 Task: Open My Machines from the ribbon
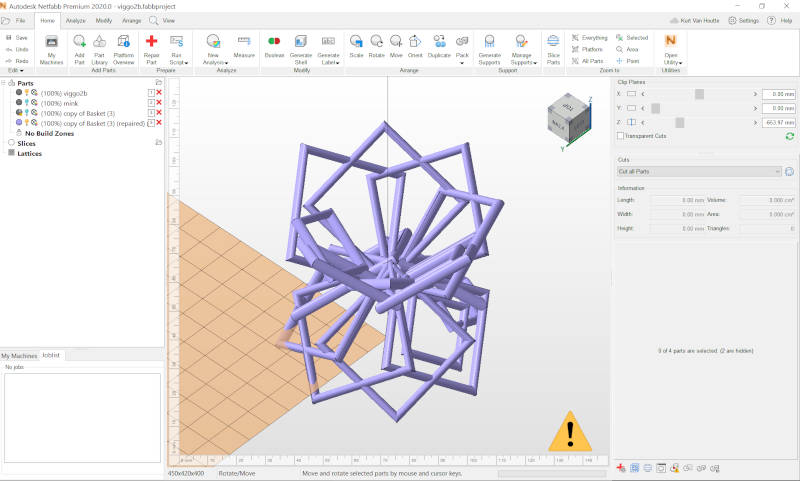[52, 49]
